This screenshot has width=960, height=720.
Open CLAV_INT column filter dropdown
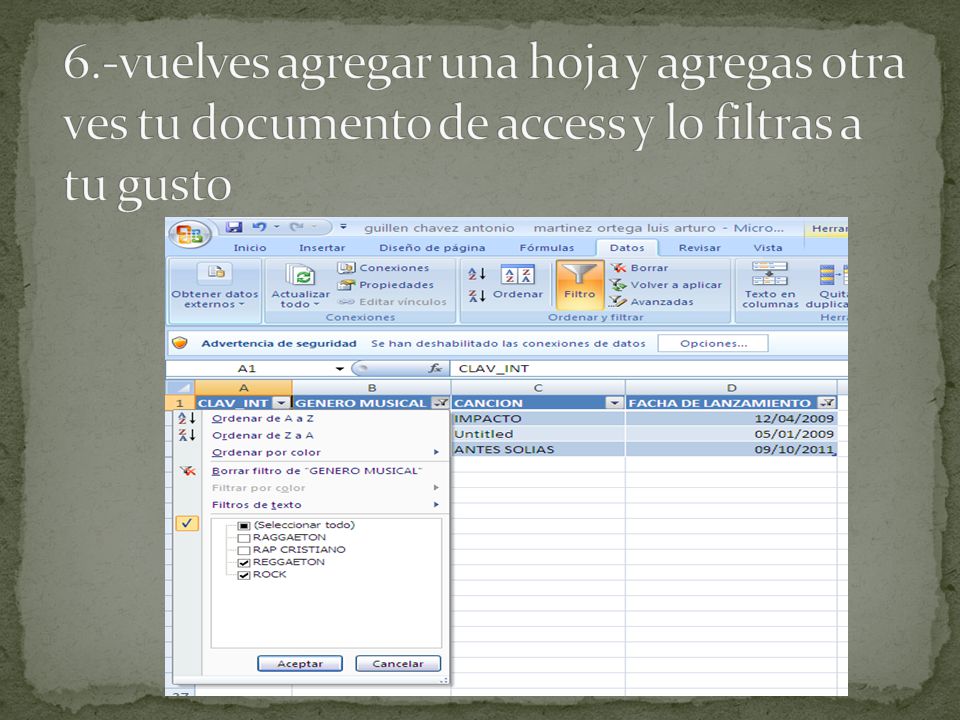281,403
